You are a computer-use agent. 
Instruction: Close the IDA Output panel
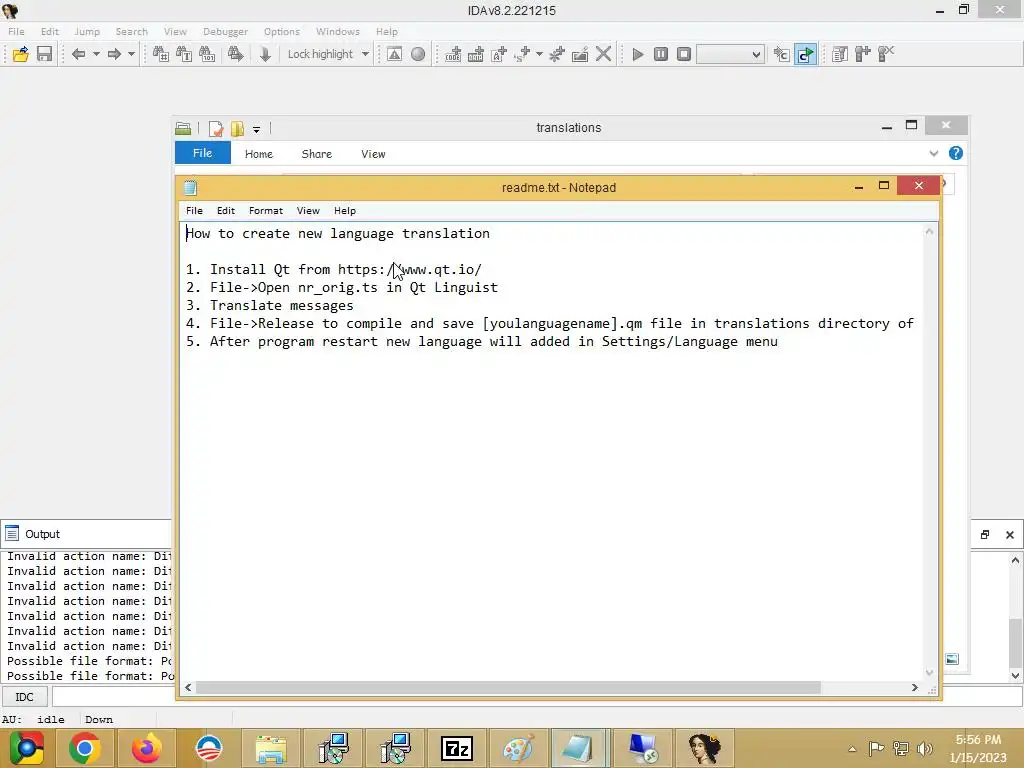1010,534
